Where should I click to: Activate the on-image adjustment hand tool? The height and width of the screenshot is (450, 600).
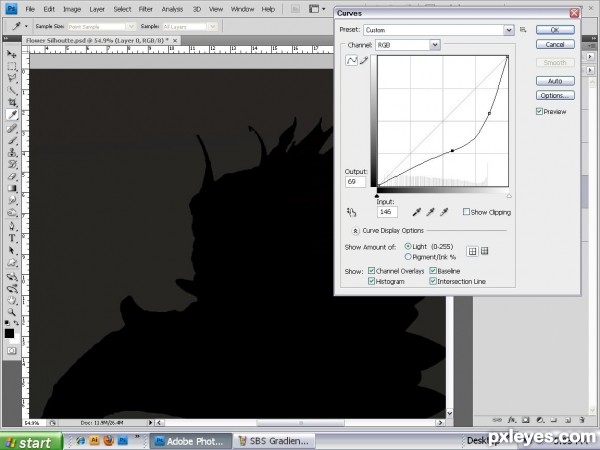pos(351,212)
